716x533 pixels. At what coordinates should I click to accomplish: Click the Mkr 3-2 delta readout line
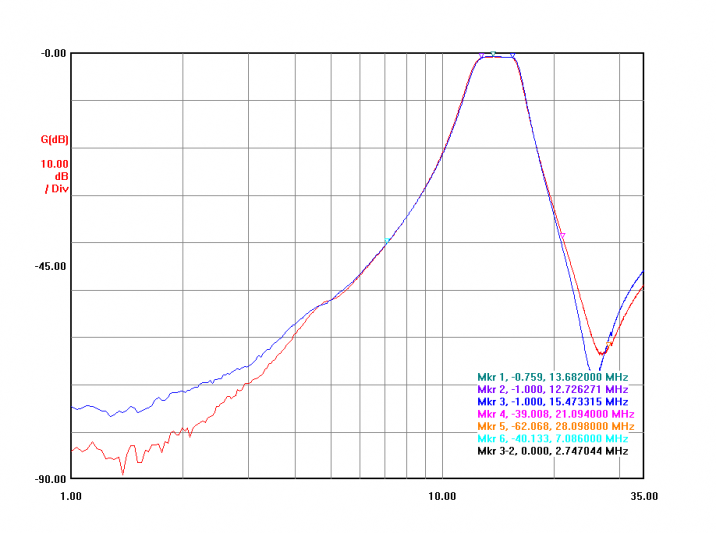(x=552, y=451)
